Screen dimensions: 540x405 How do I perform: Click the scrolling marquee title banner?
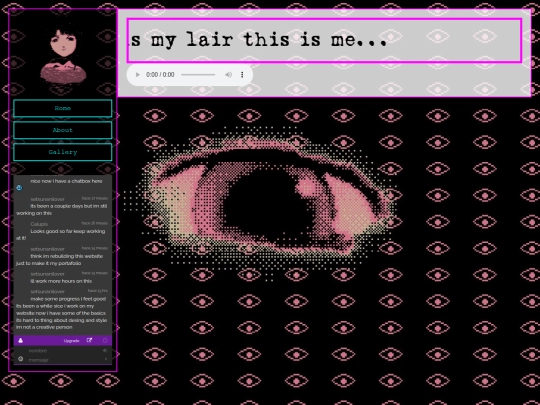pyautogui.click(x=324, y=40)
